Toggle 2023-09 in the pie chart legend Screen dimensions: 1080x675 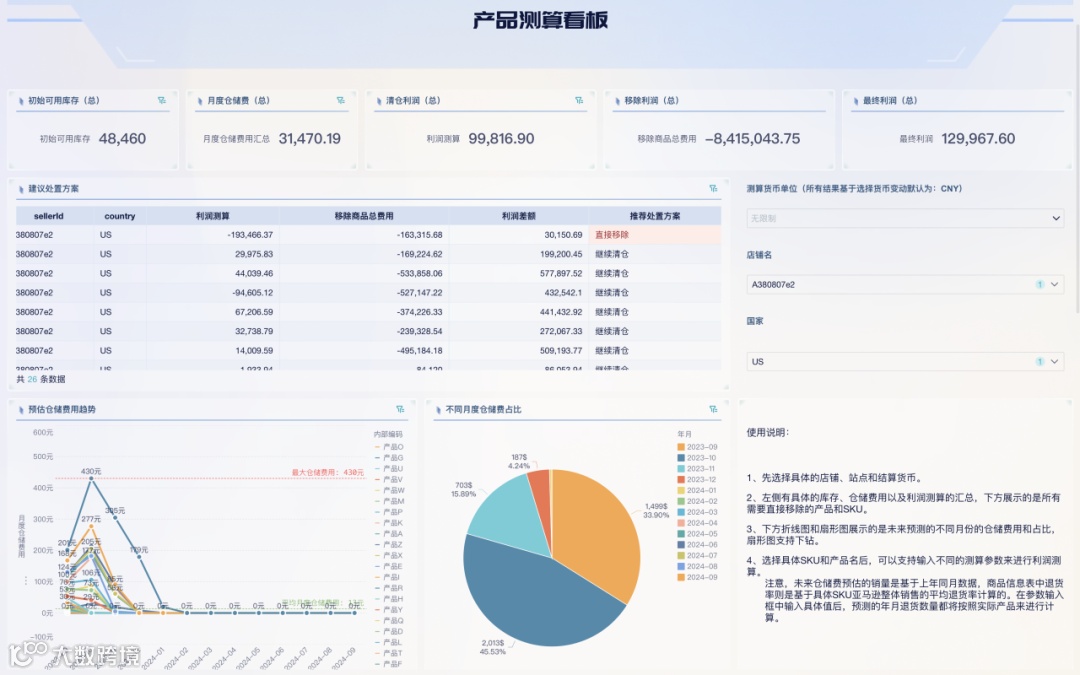click(700, 446)
